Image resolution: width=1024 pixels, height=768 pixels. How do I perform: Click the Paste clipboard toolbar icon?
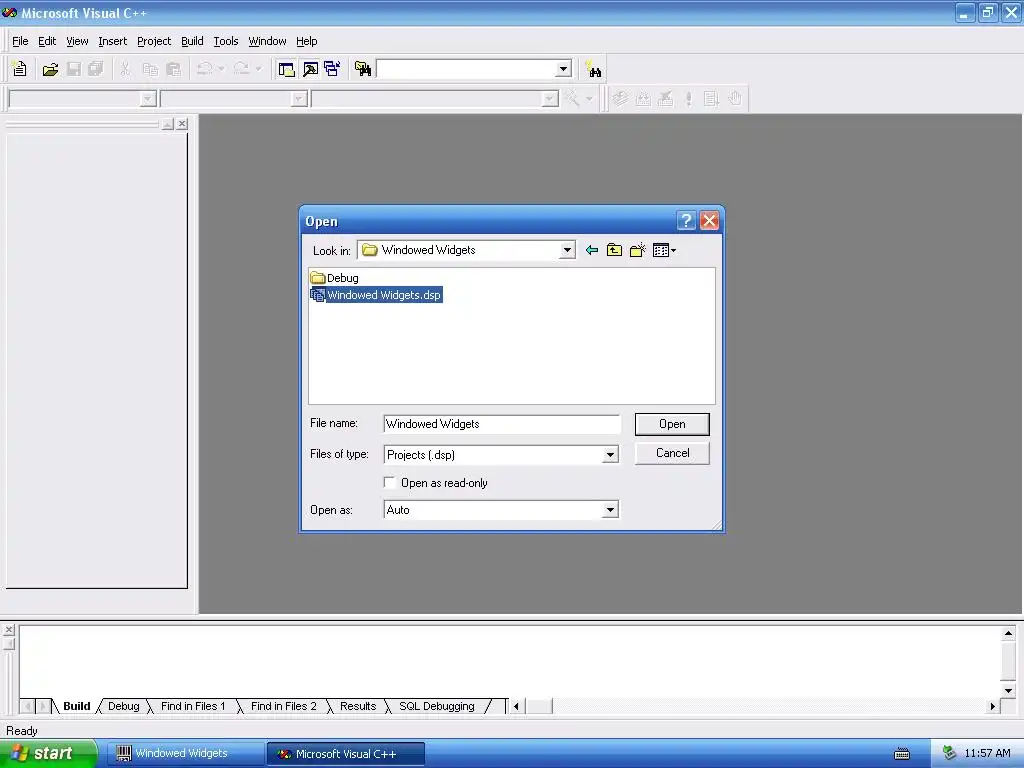point(173,69)
